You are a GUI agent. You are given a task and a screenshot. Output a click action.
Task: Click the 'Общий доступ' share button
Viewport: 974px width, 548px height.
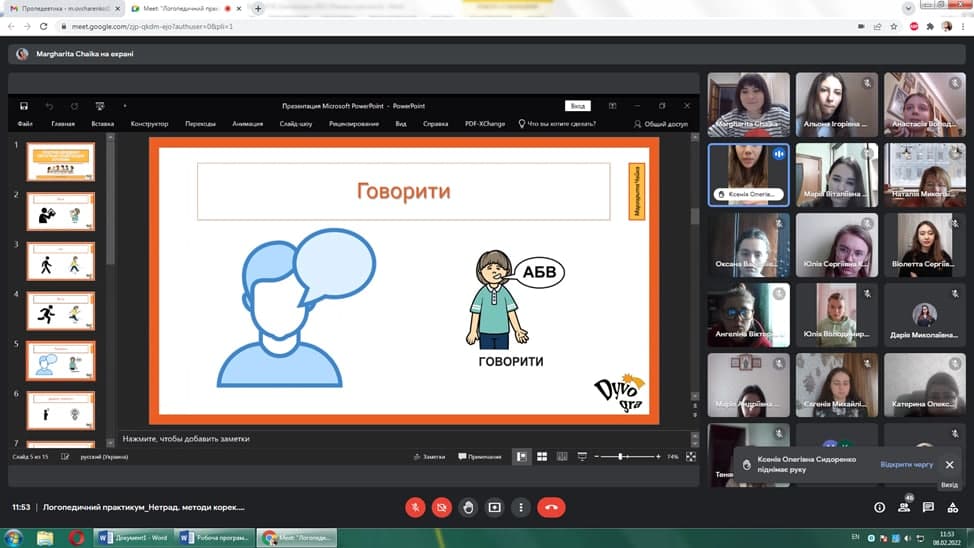661,124
